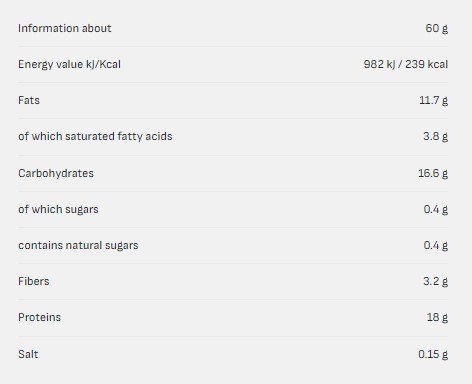The height and width of the screenshot is (384, 472).
Task: Select the 0.15 g salt value
Action: (433, 354)
